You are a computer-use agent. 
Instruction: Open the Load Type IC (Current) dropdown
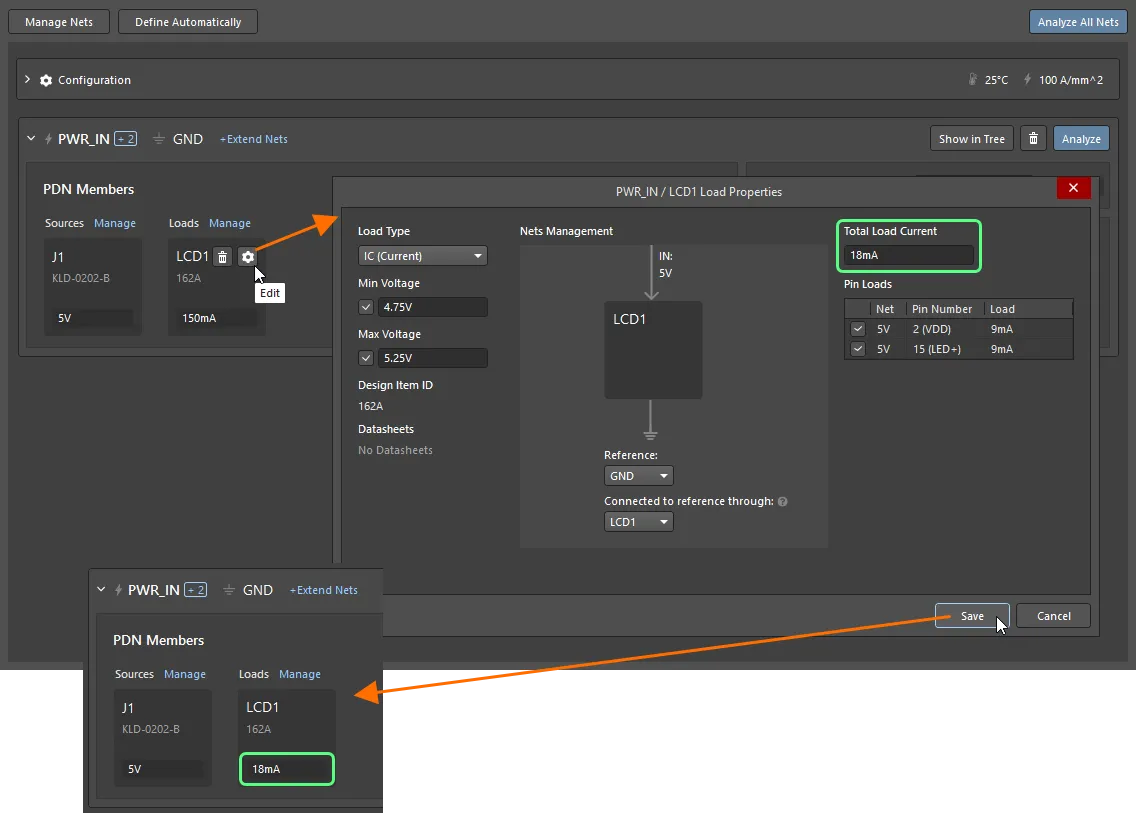422,256
